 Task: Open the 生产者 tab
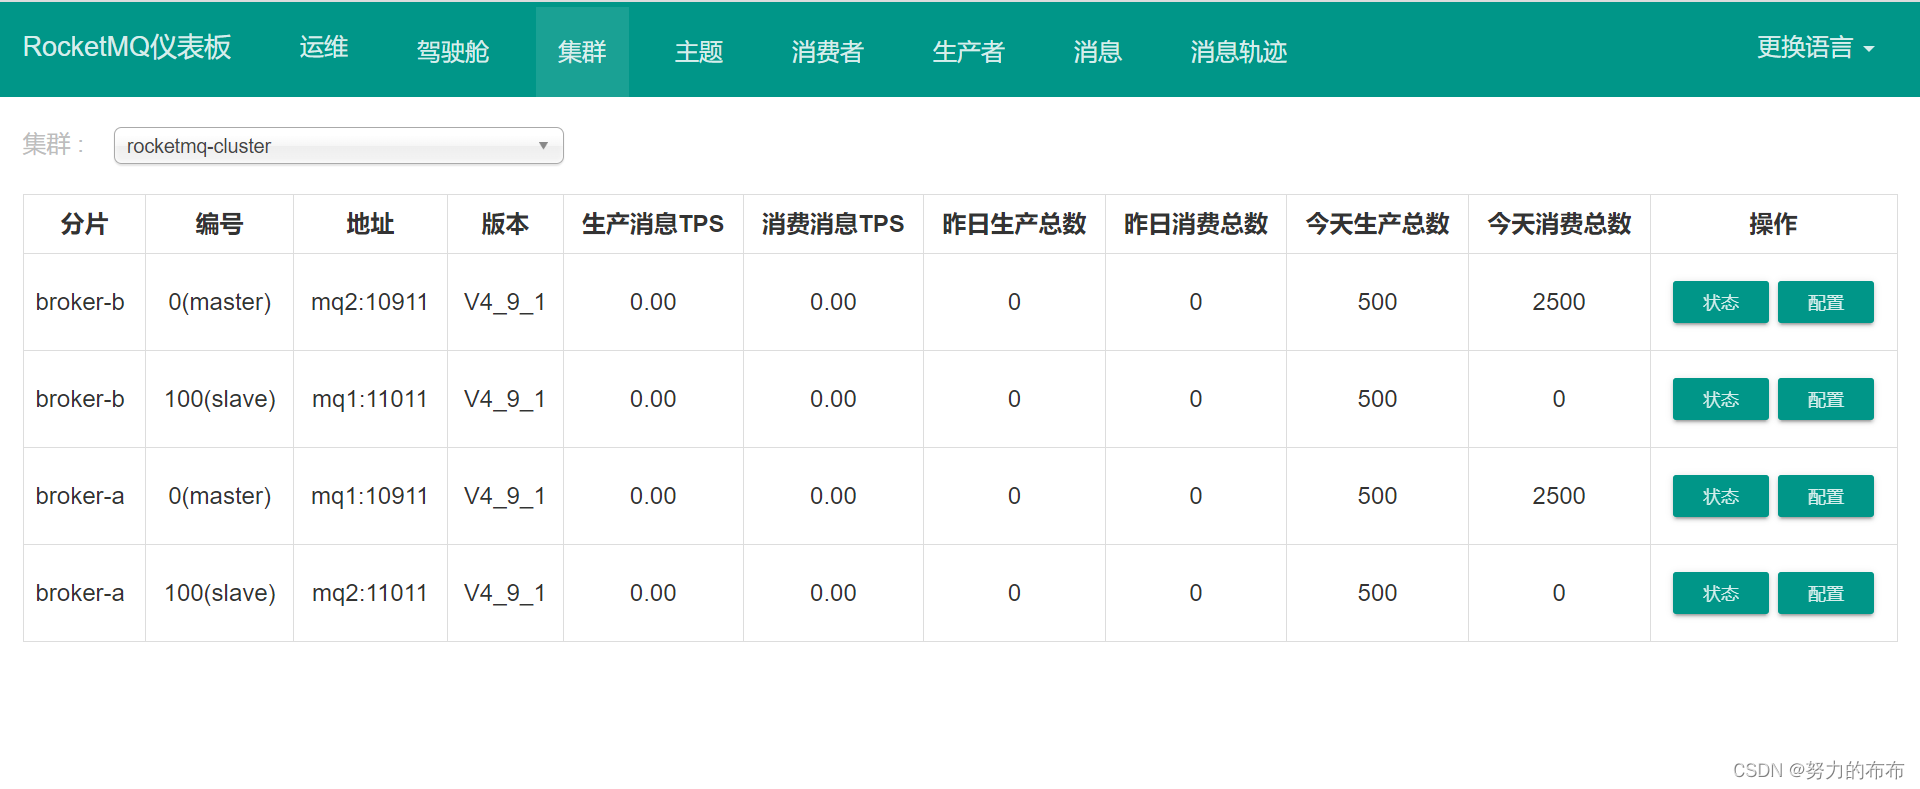(969, 51)
